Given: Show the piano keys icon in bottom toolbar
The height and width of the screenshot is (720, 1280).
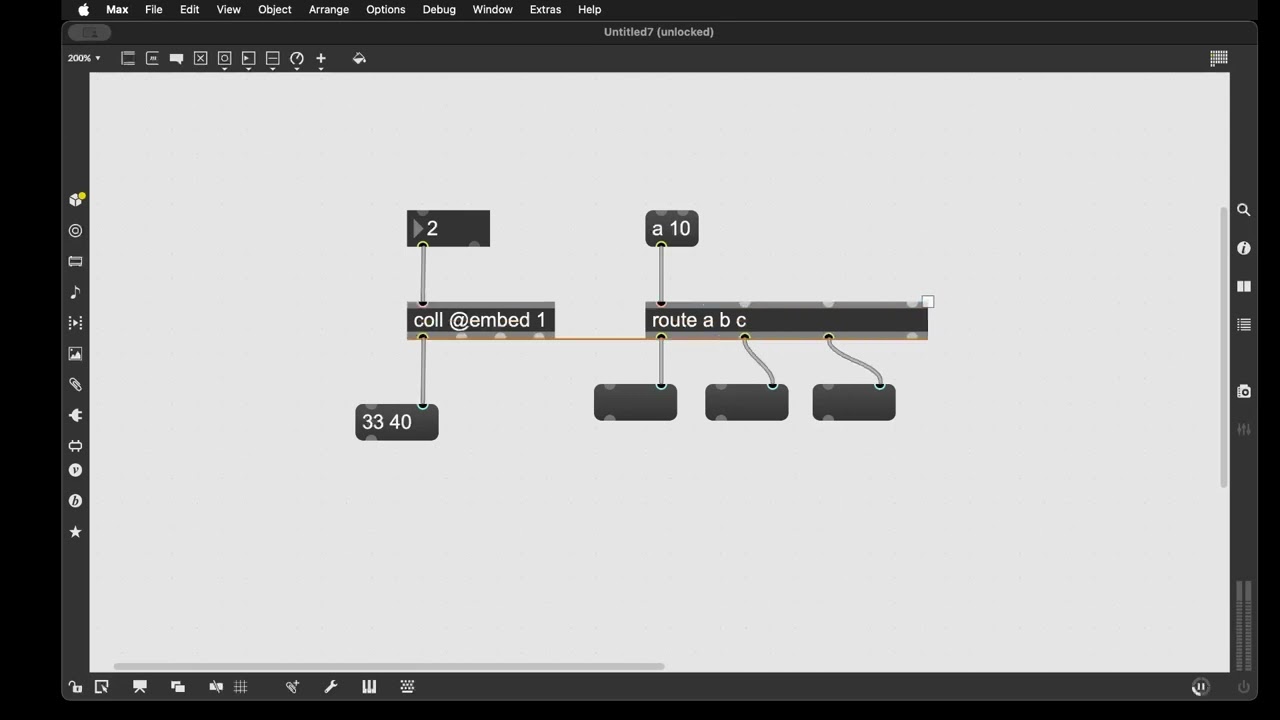Looking at the screenshot, I should coord(369,687).
